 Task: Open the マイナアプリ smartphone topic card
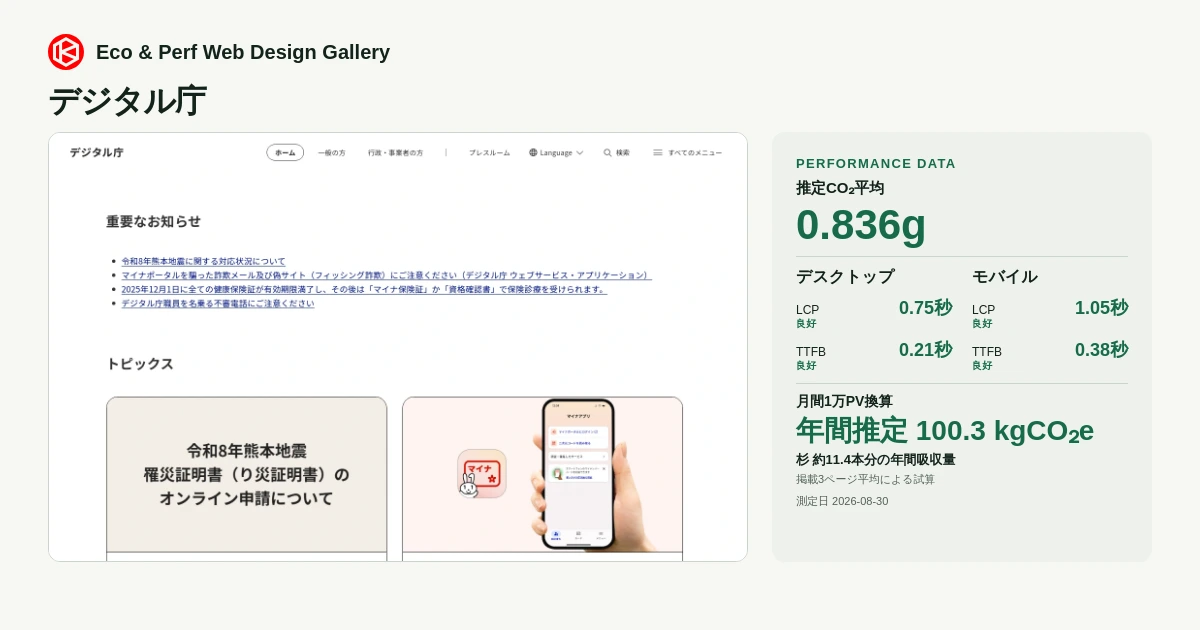[543, 478]
